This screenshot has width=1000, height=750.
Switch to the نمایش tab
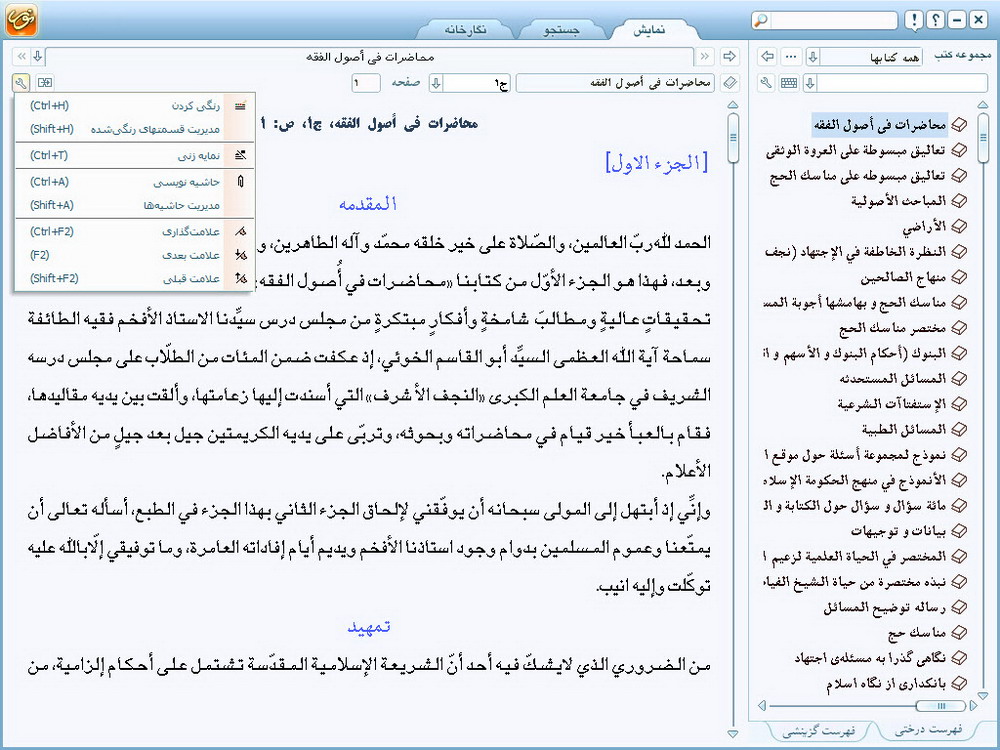click(649, 30)
